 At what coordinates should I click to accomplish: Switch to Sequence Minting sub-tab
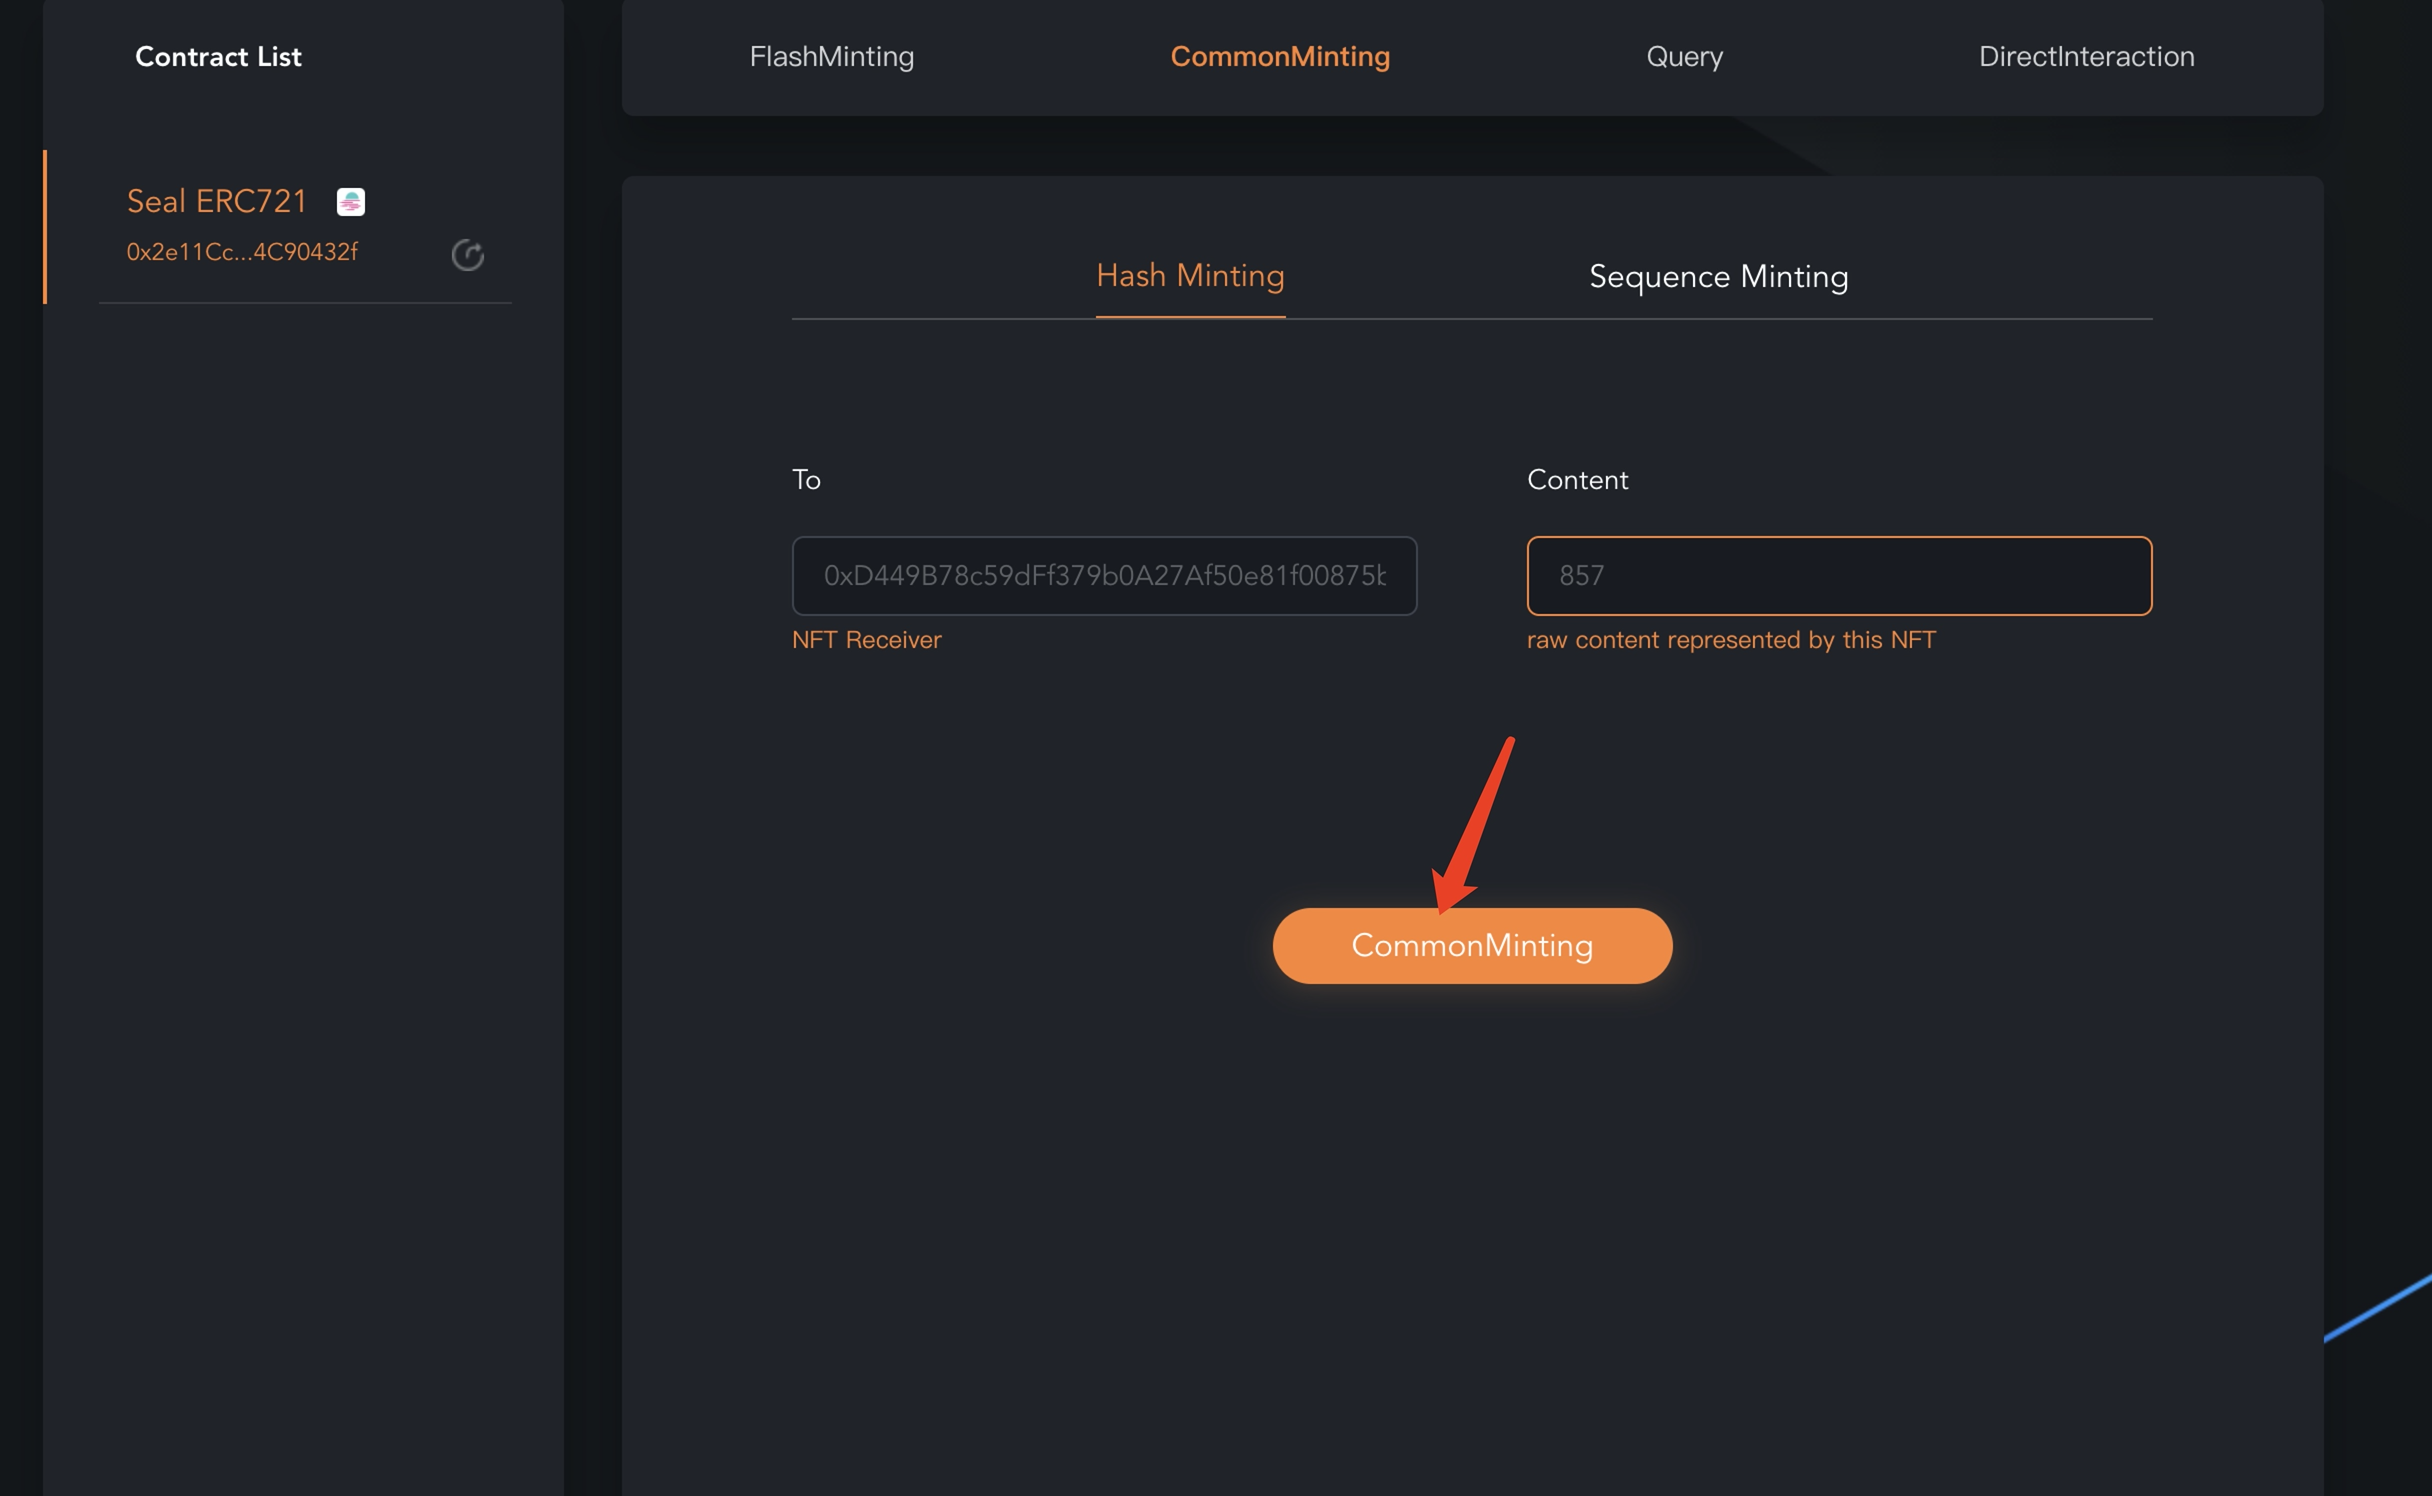coord(1717,277)
